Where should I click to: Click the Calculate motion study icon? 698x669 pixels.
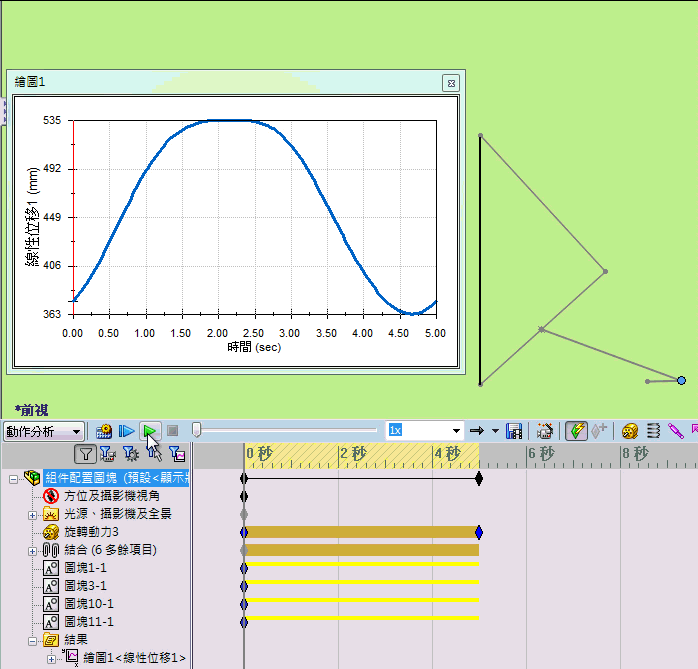click(104, 431)
